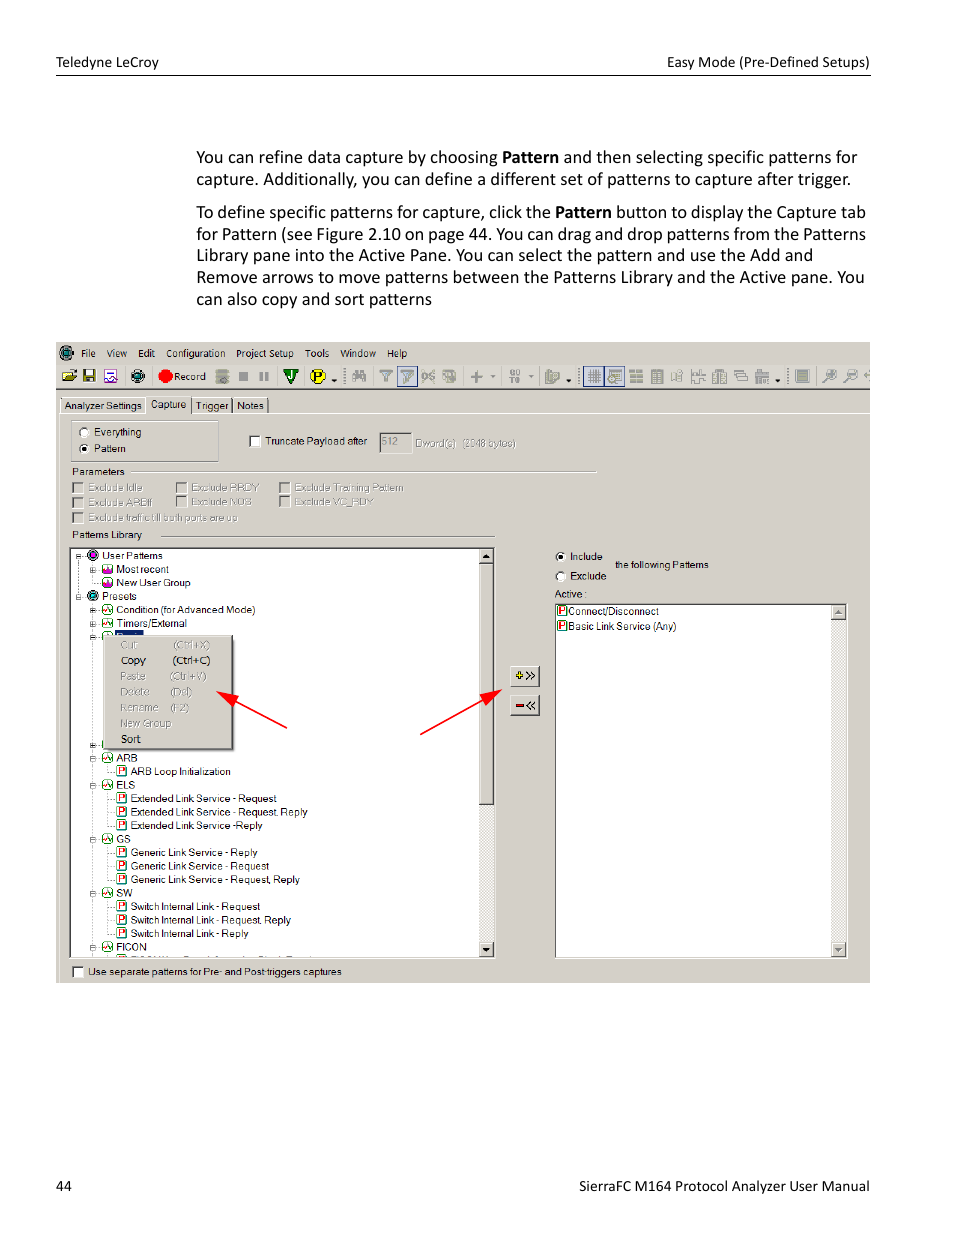Expand Condition (for Advanced Mode) node

coord(92,610)
